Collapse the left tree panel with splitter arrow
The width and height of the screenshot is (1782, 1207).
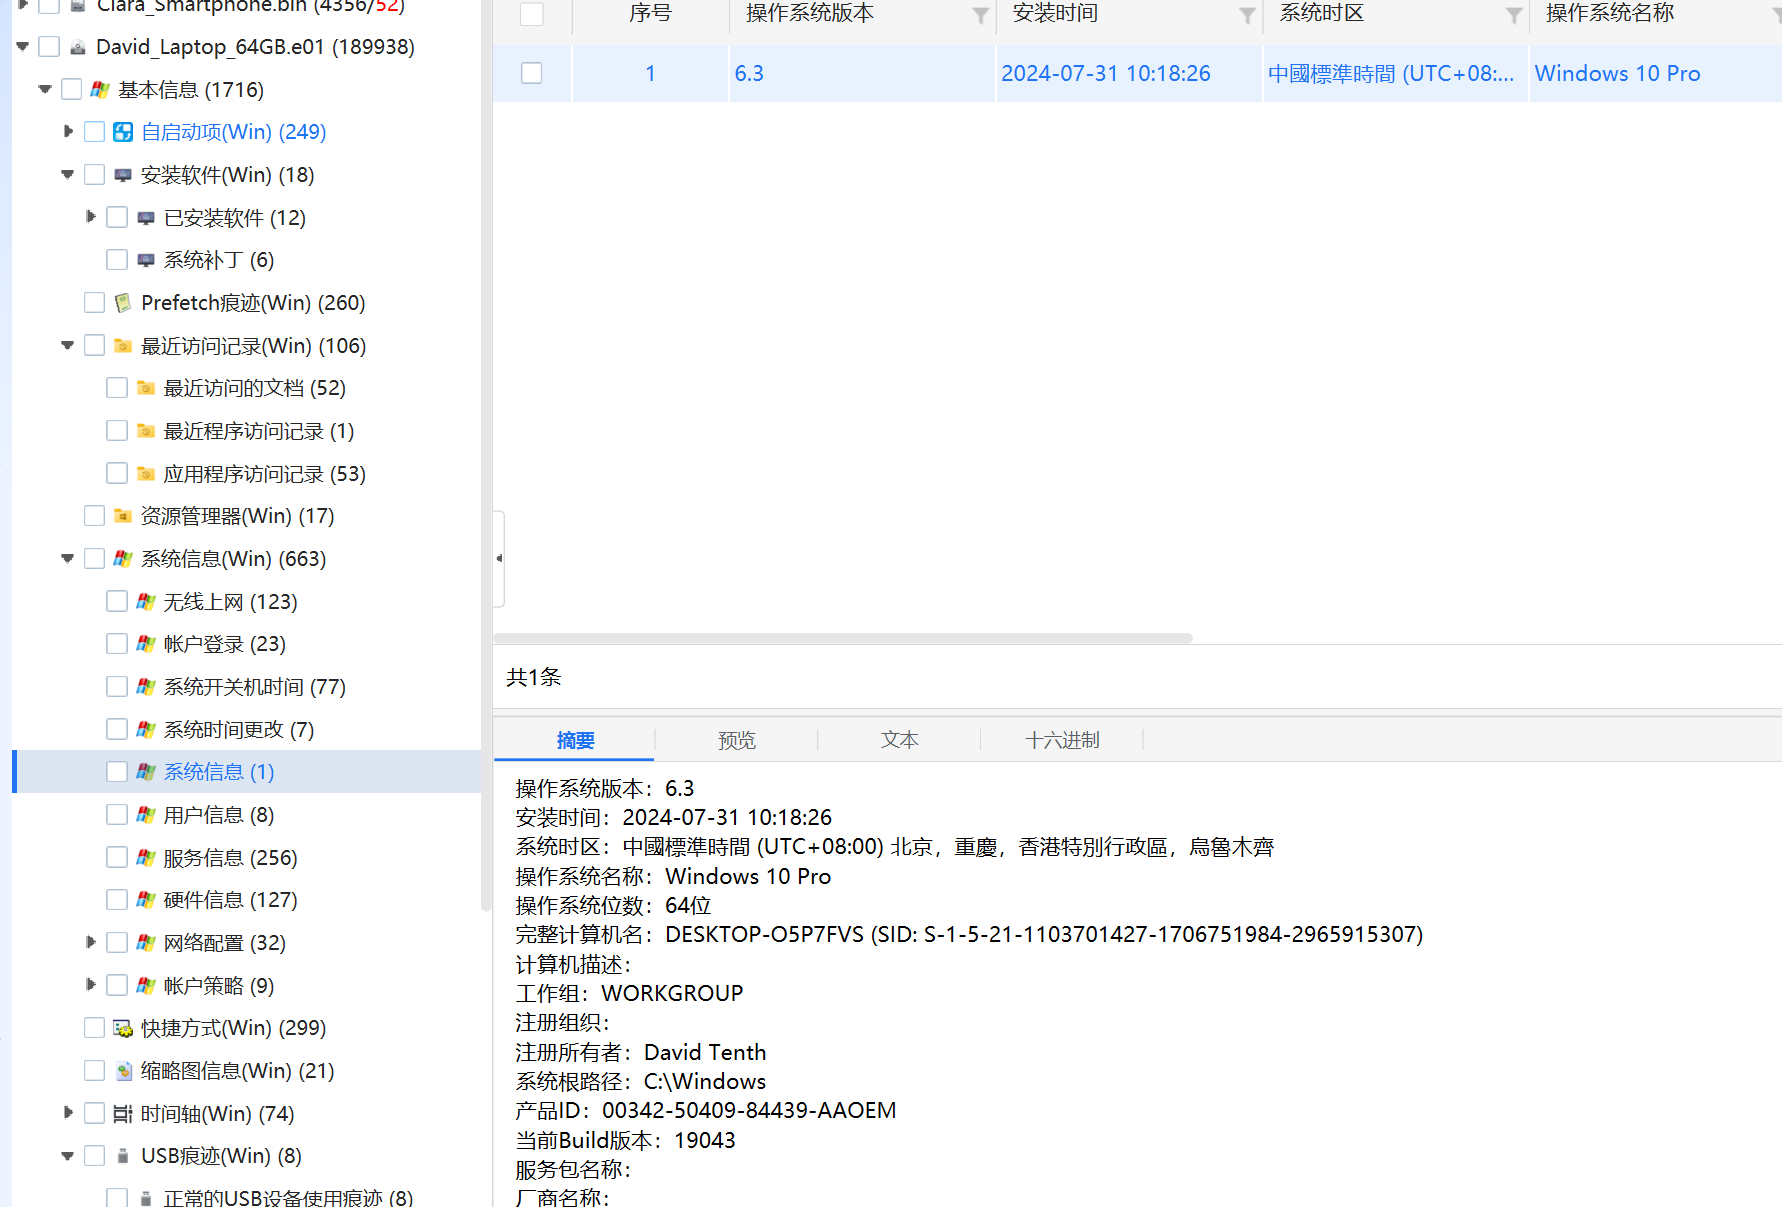point(499,559)
